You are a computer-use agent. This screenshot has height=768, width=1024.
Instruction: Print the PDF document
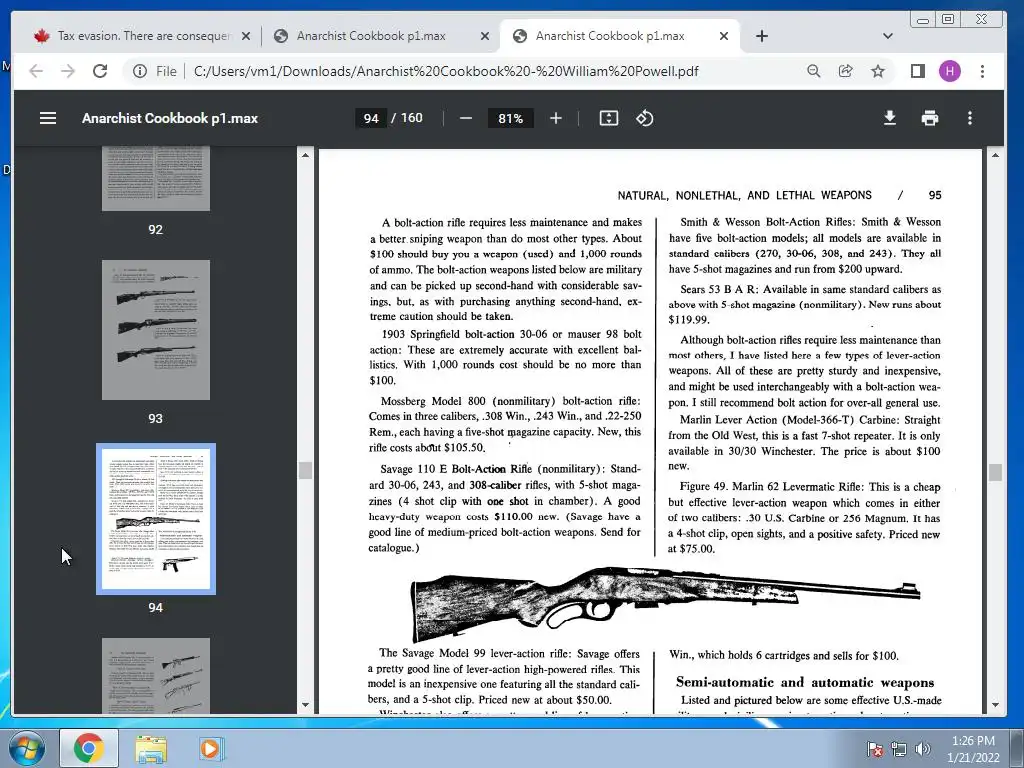tap(930, 118)
